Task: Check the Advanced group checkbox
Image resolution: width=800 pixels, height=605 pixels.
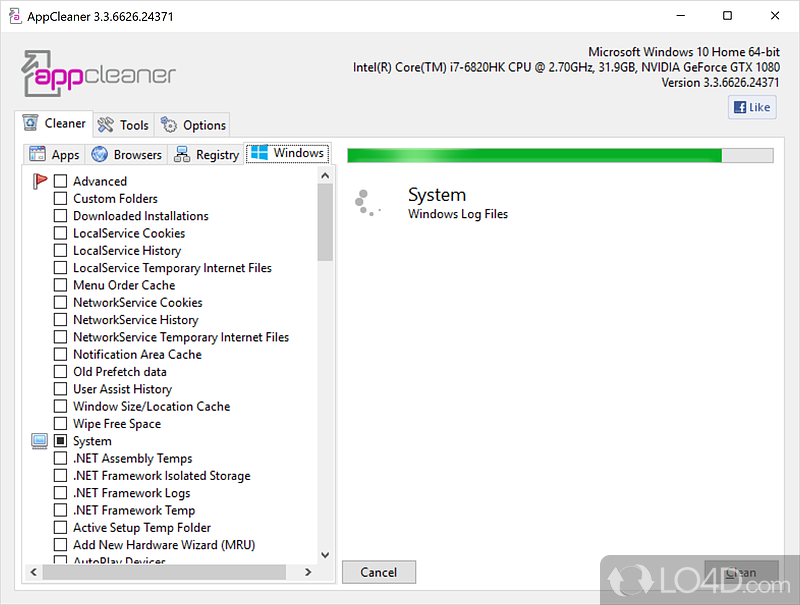Action: pyautogui.click(x=60, y=181)
